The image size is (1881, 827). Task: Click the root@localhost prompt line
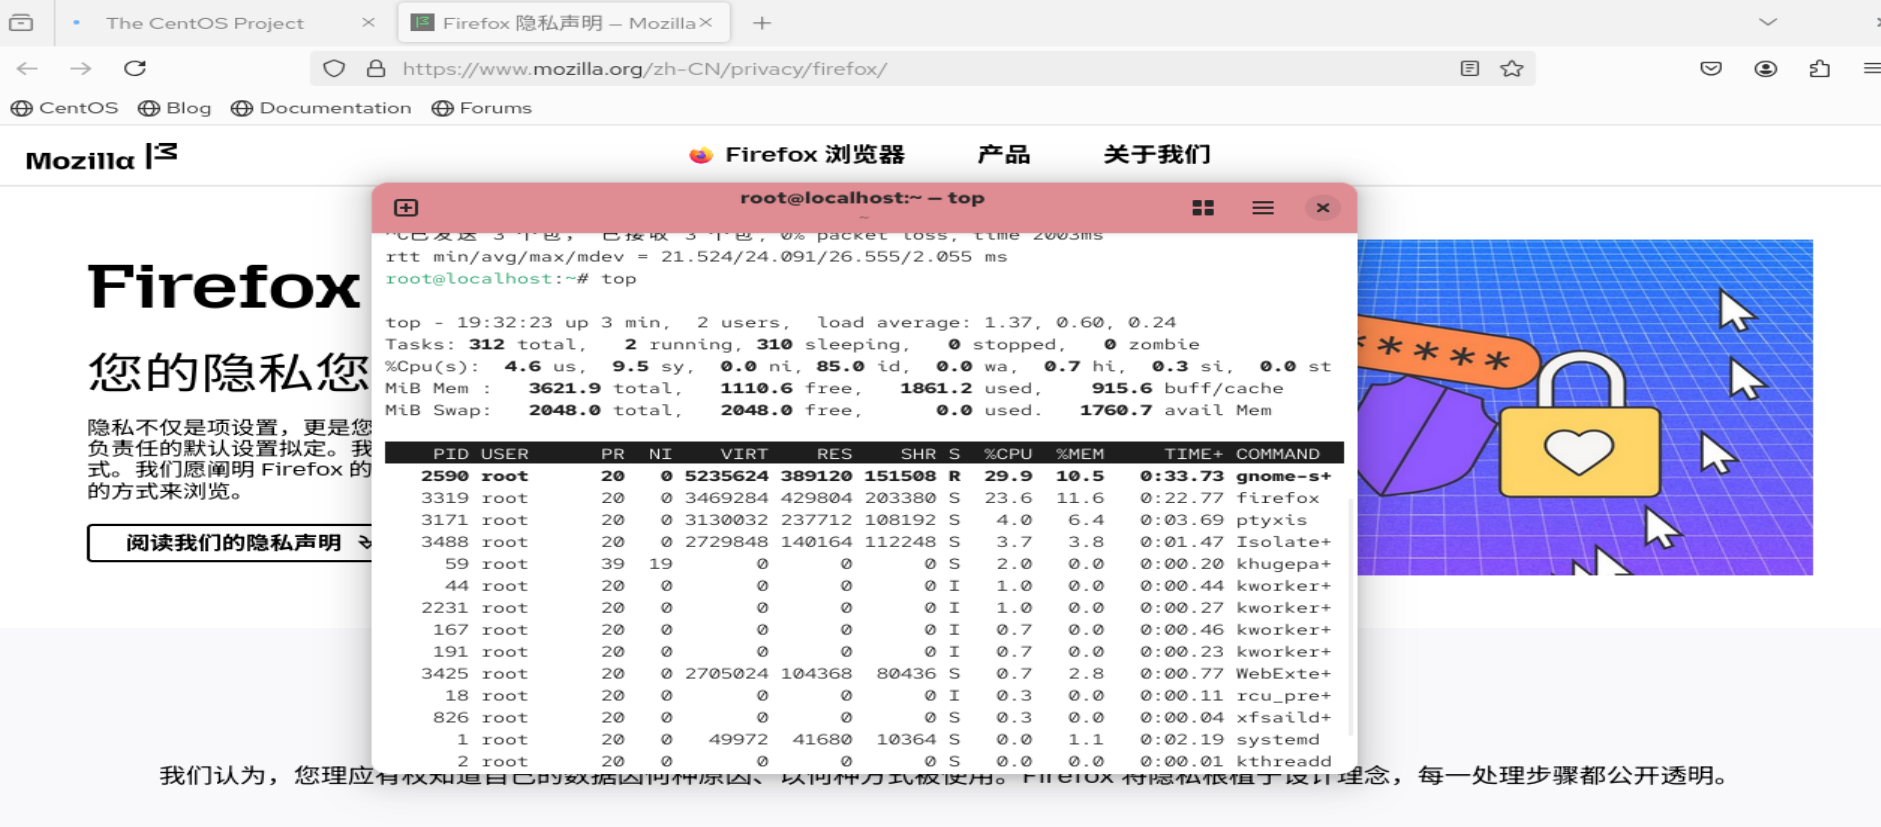pos(511,279)
